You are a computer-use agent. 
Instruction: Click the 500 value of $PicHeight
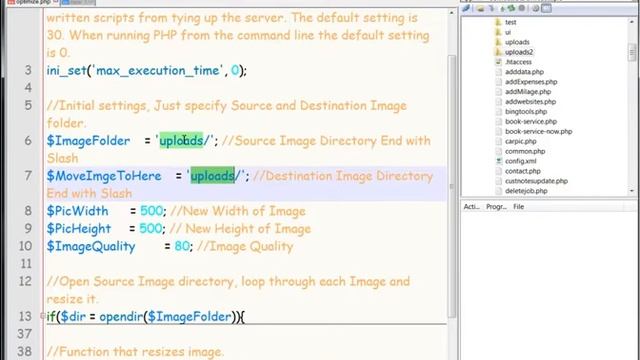151,228
